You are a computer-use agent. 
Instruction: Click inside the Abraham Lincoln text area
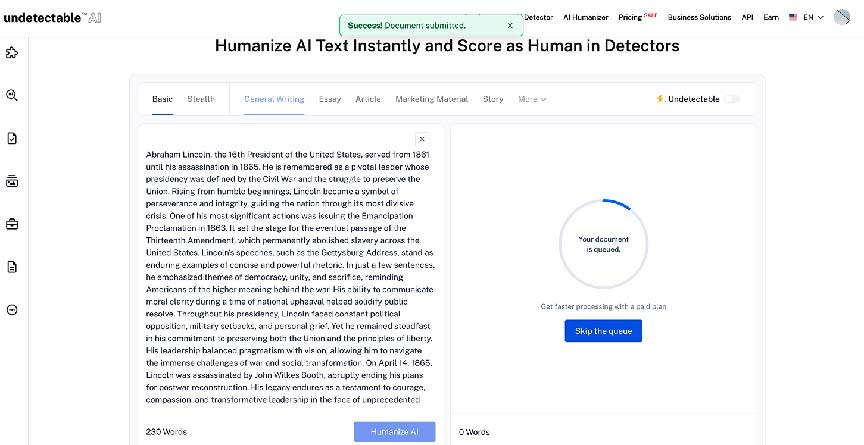290,277
